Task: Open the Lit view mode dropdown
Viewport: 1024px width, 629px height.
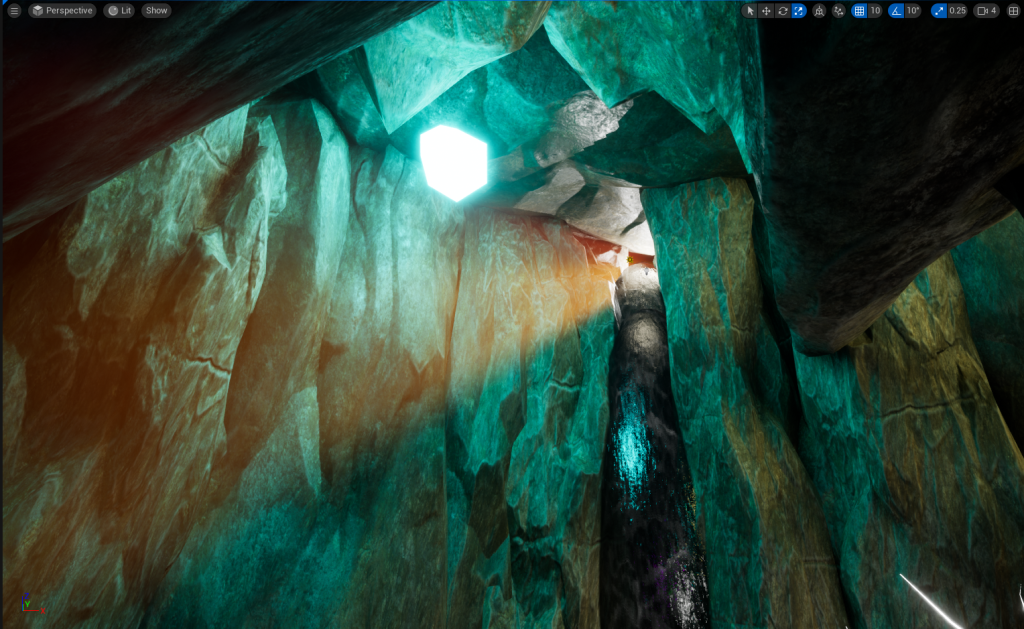Action: [119, 11]
